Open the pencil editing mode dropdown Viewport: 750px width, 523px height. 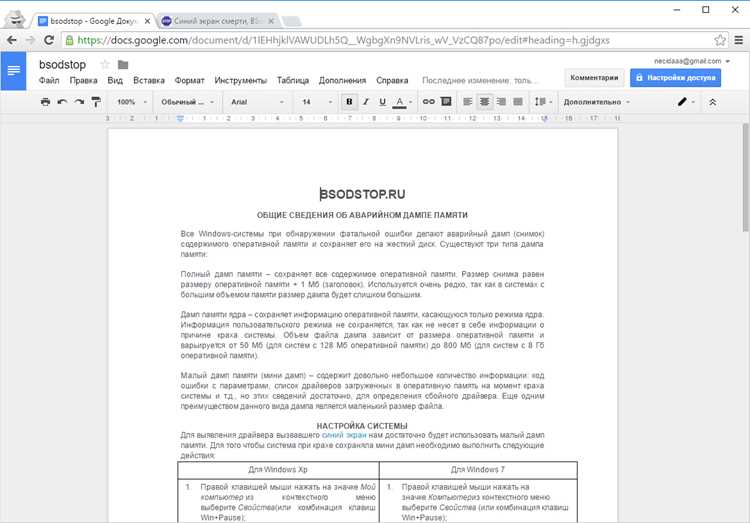685,102
